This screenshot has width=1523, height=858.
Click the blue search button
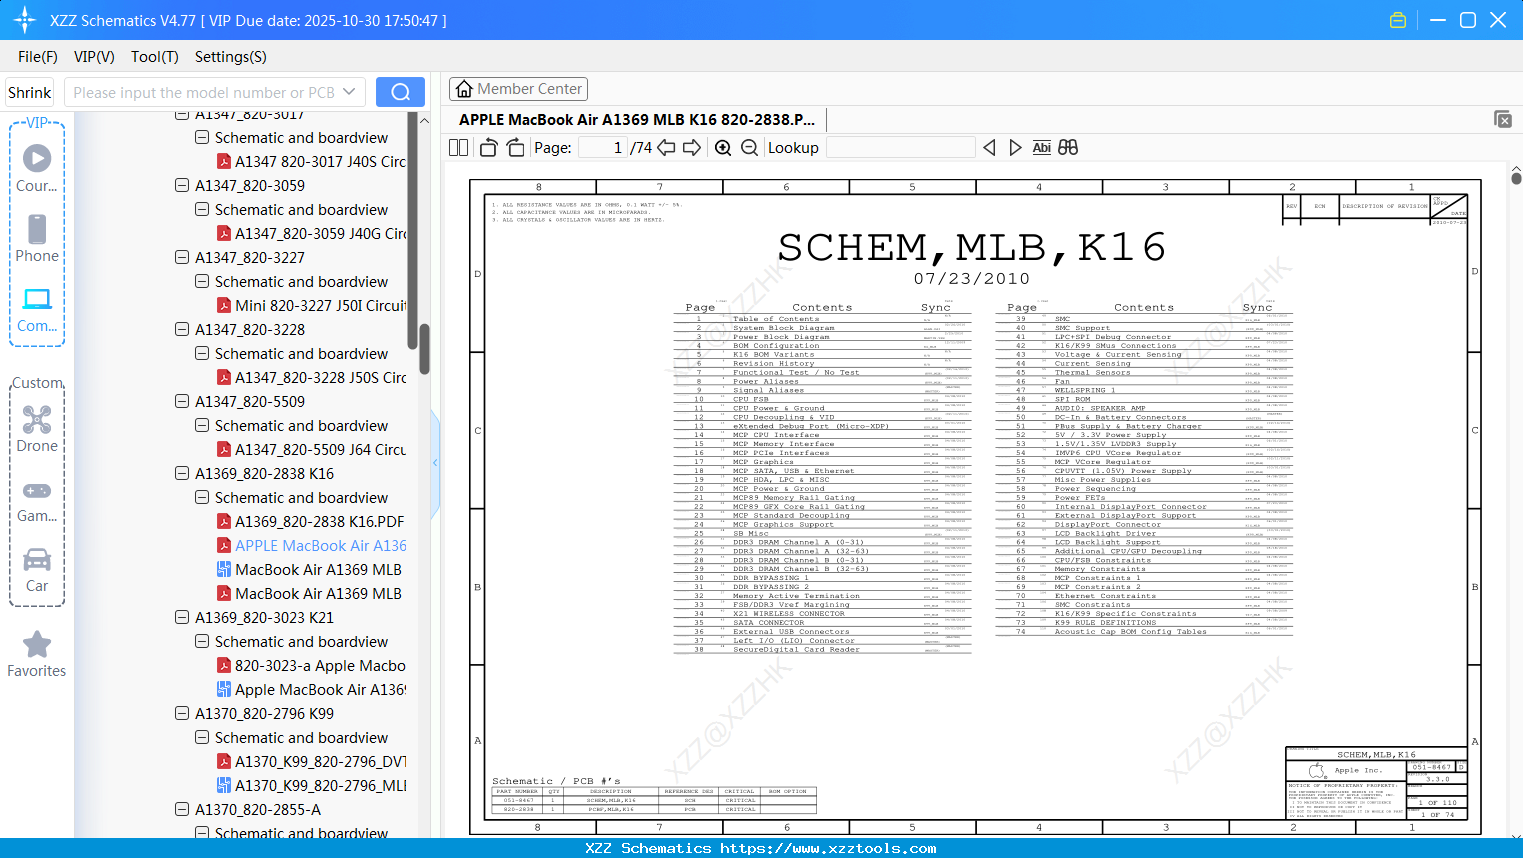pyautogui.click(x=400, y=92)
